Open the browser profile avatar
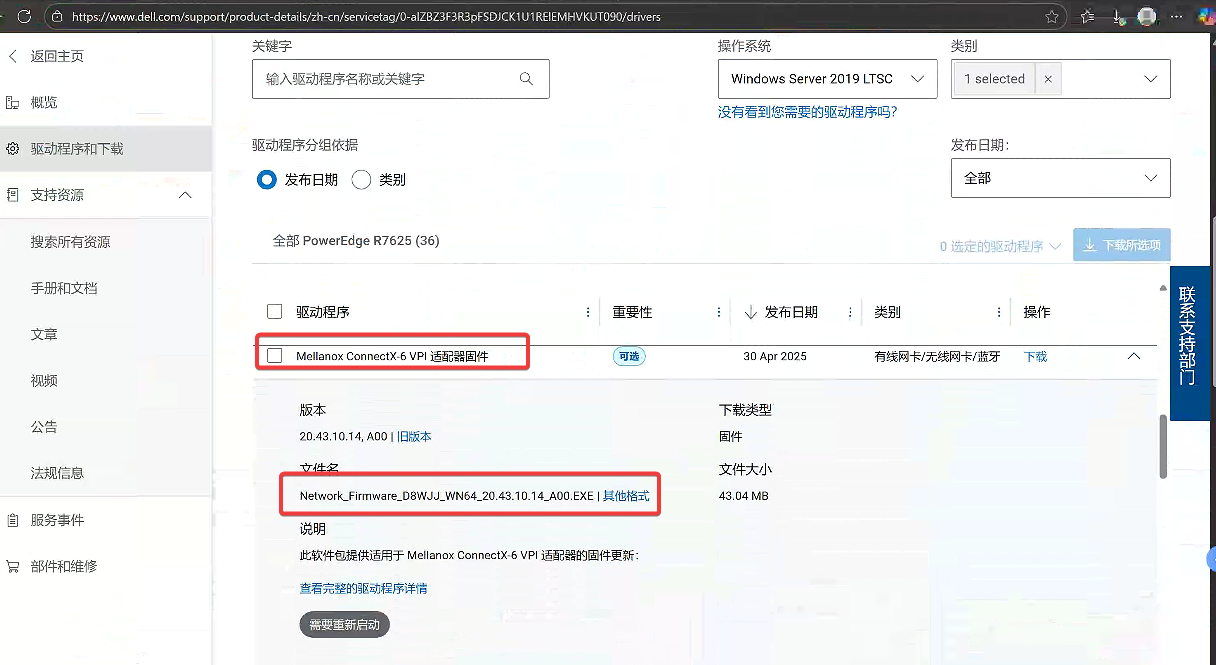This screenshot has width=1216, height=665. tap(1147, 17)
